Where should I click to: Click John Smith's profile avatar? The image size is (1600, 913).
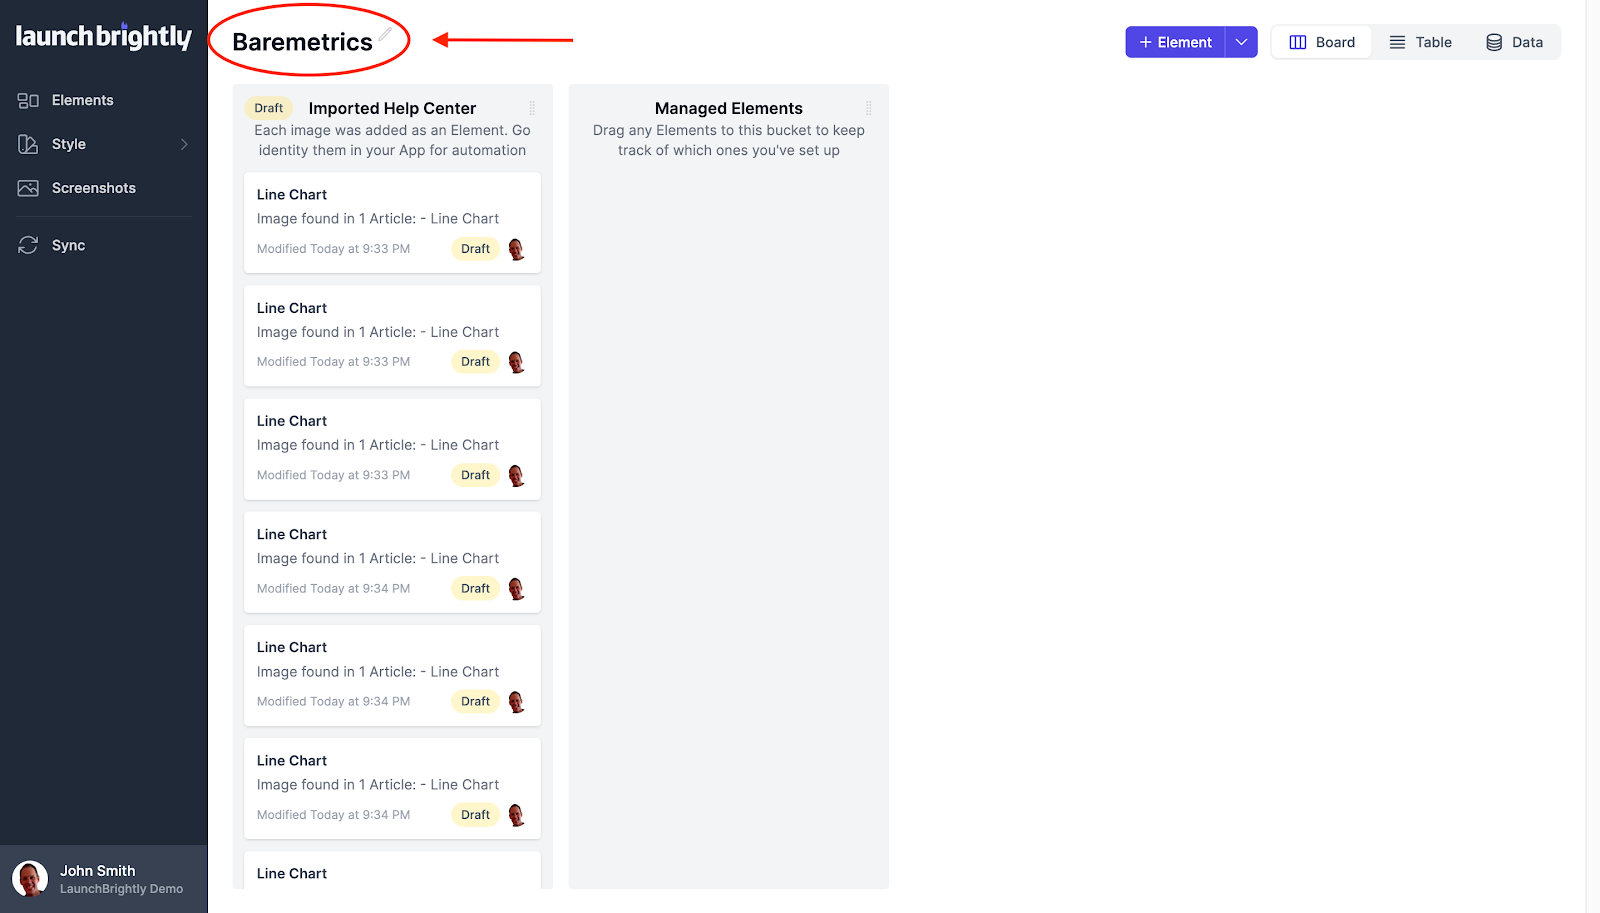[x=30, y=879]
